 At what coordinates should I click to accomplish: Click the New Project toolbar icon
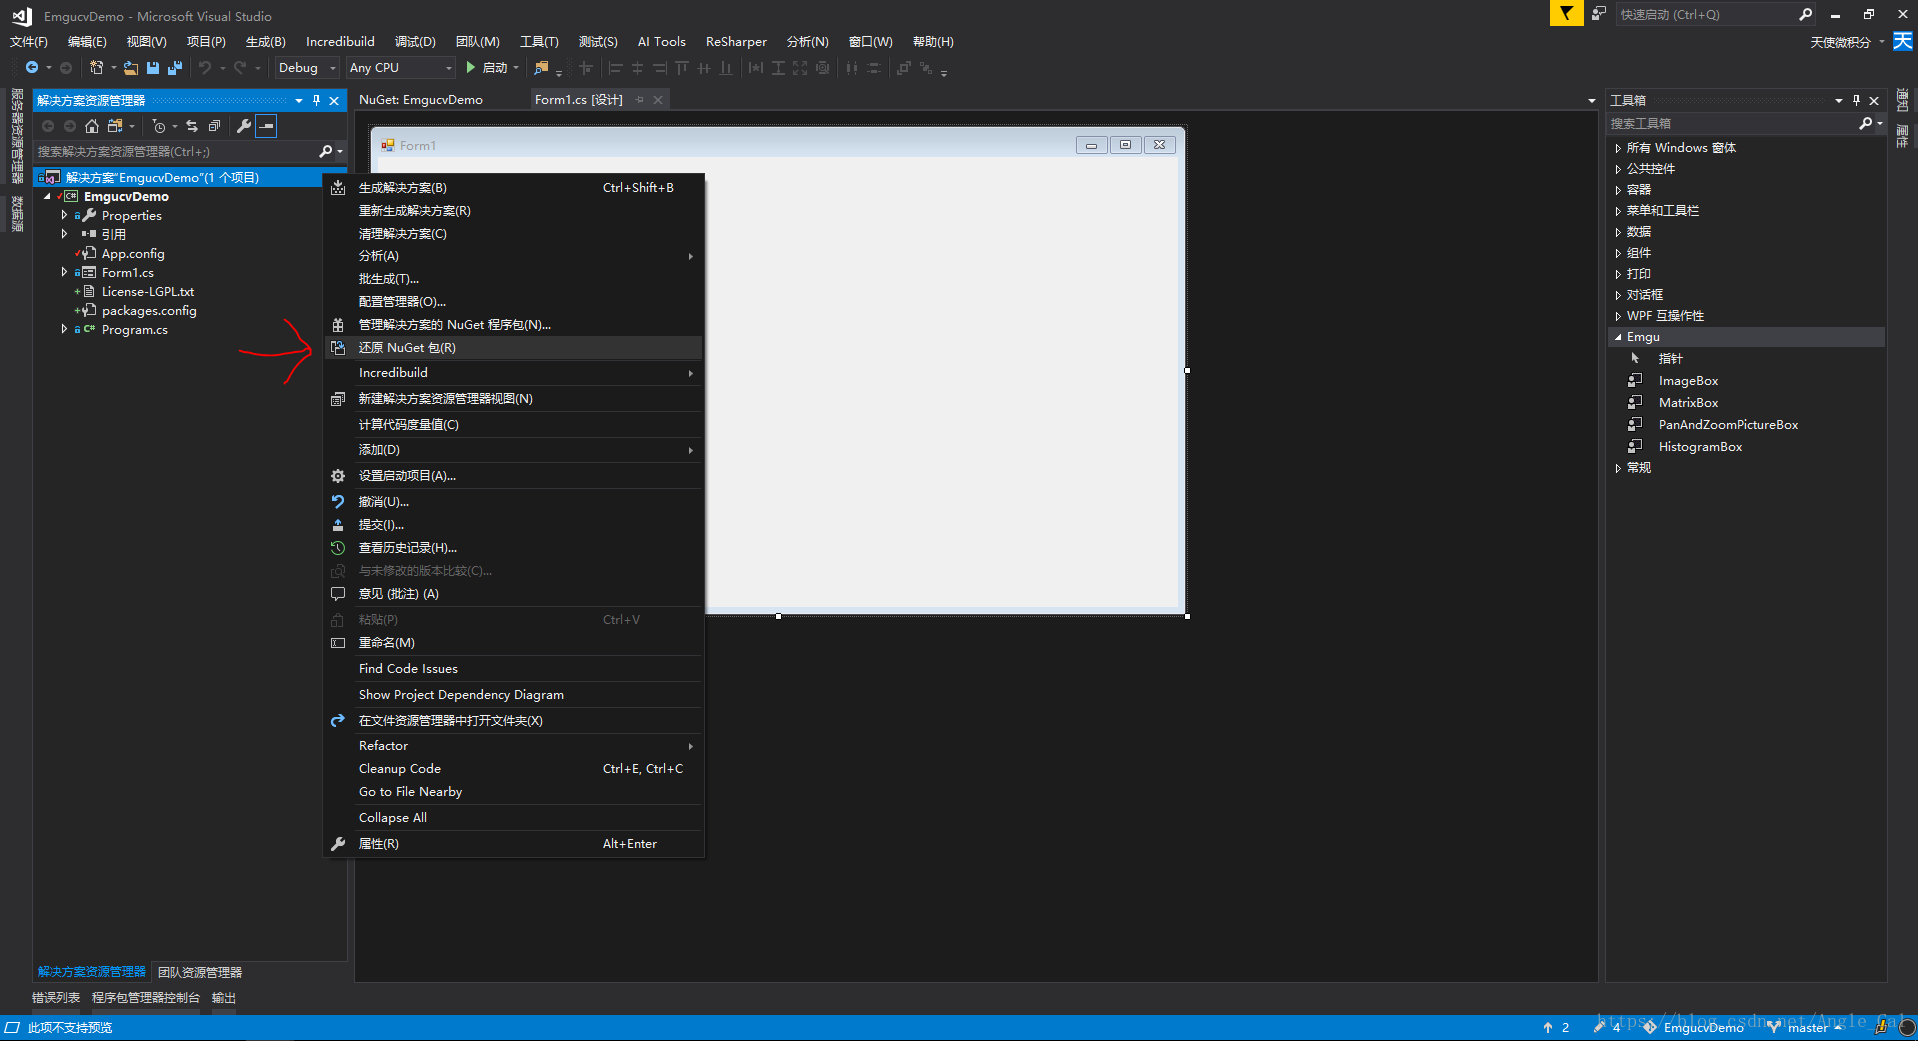pos(96,67)
